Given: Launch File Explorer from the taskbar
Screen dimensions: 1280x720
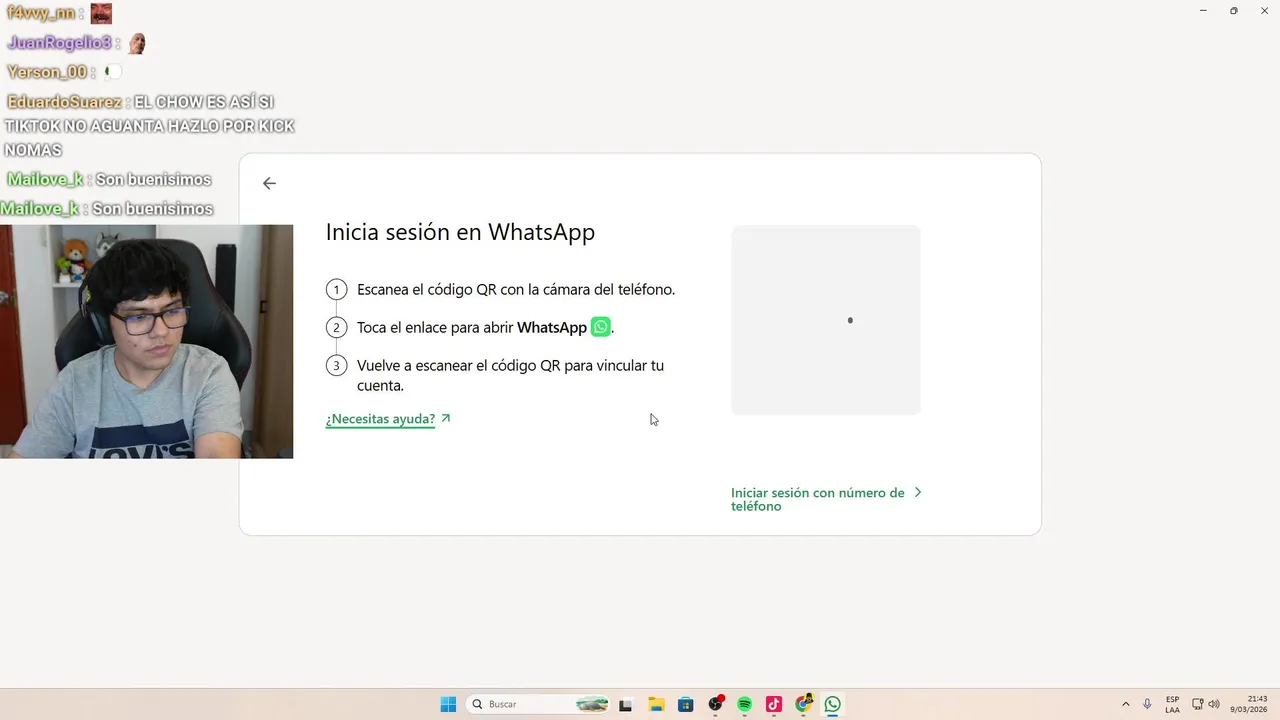Looking at the screenshot, I should coord(656,704).
